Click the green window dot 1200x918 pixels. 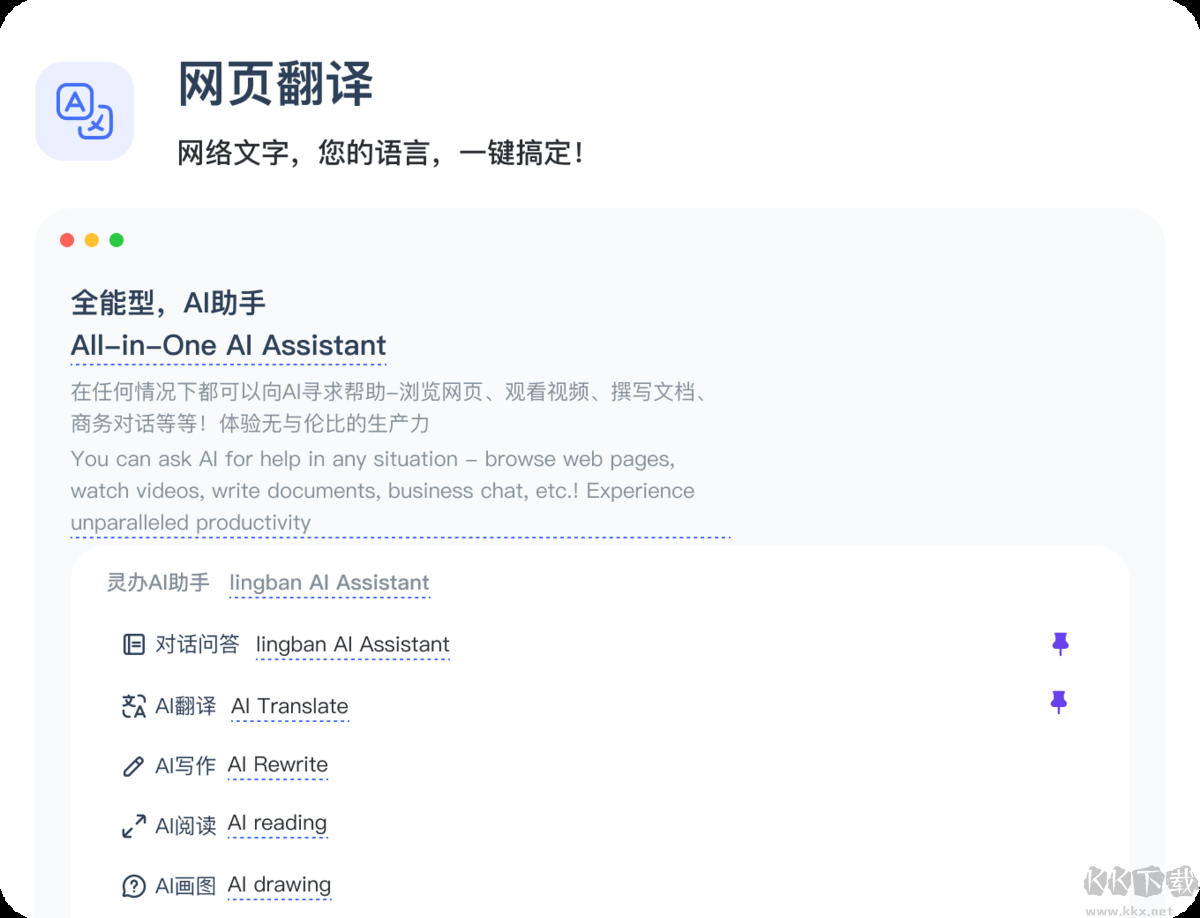point(116,240)
